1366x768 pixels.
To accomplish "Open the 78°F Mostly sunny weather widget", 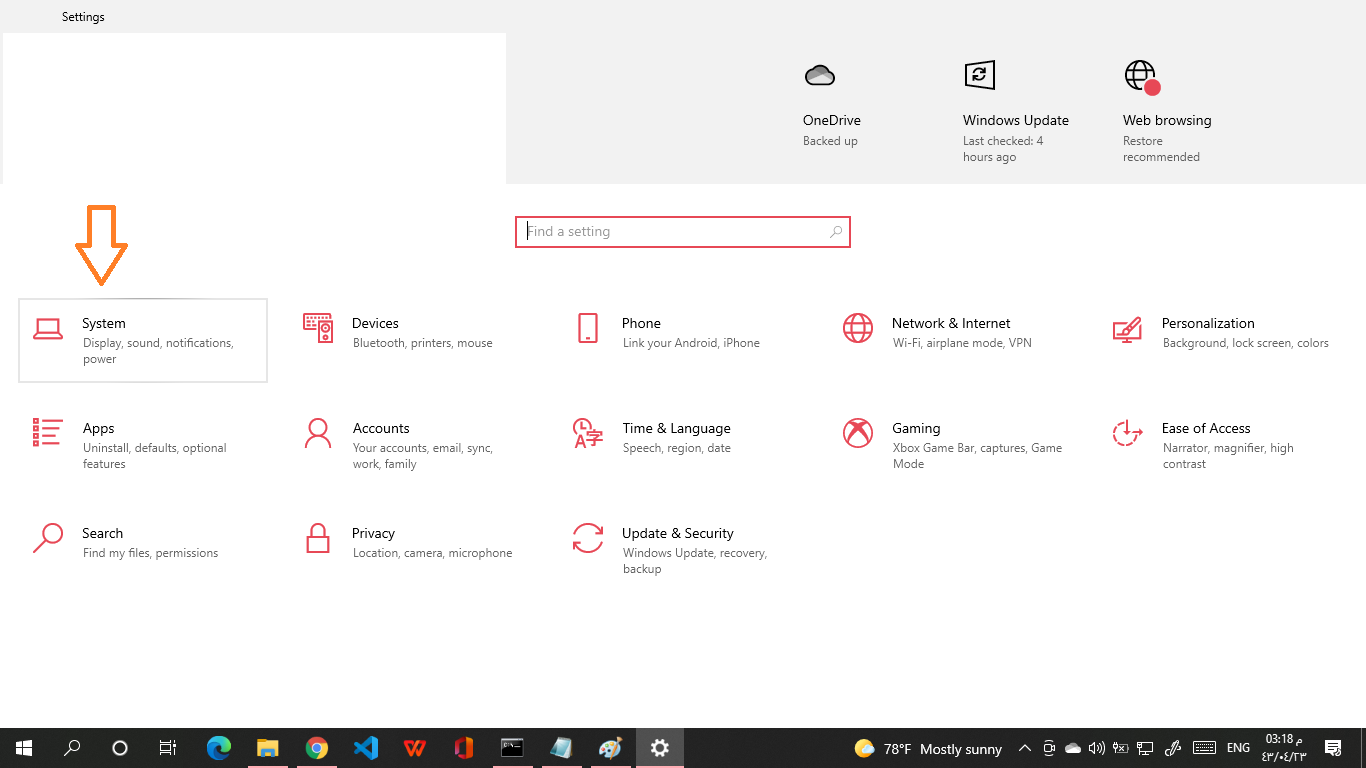I will (x=928, y=748).
